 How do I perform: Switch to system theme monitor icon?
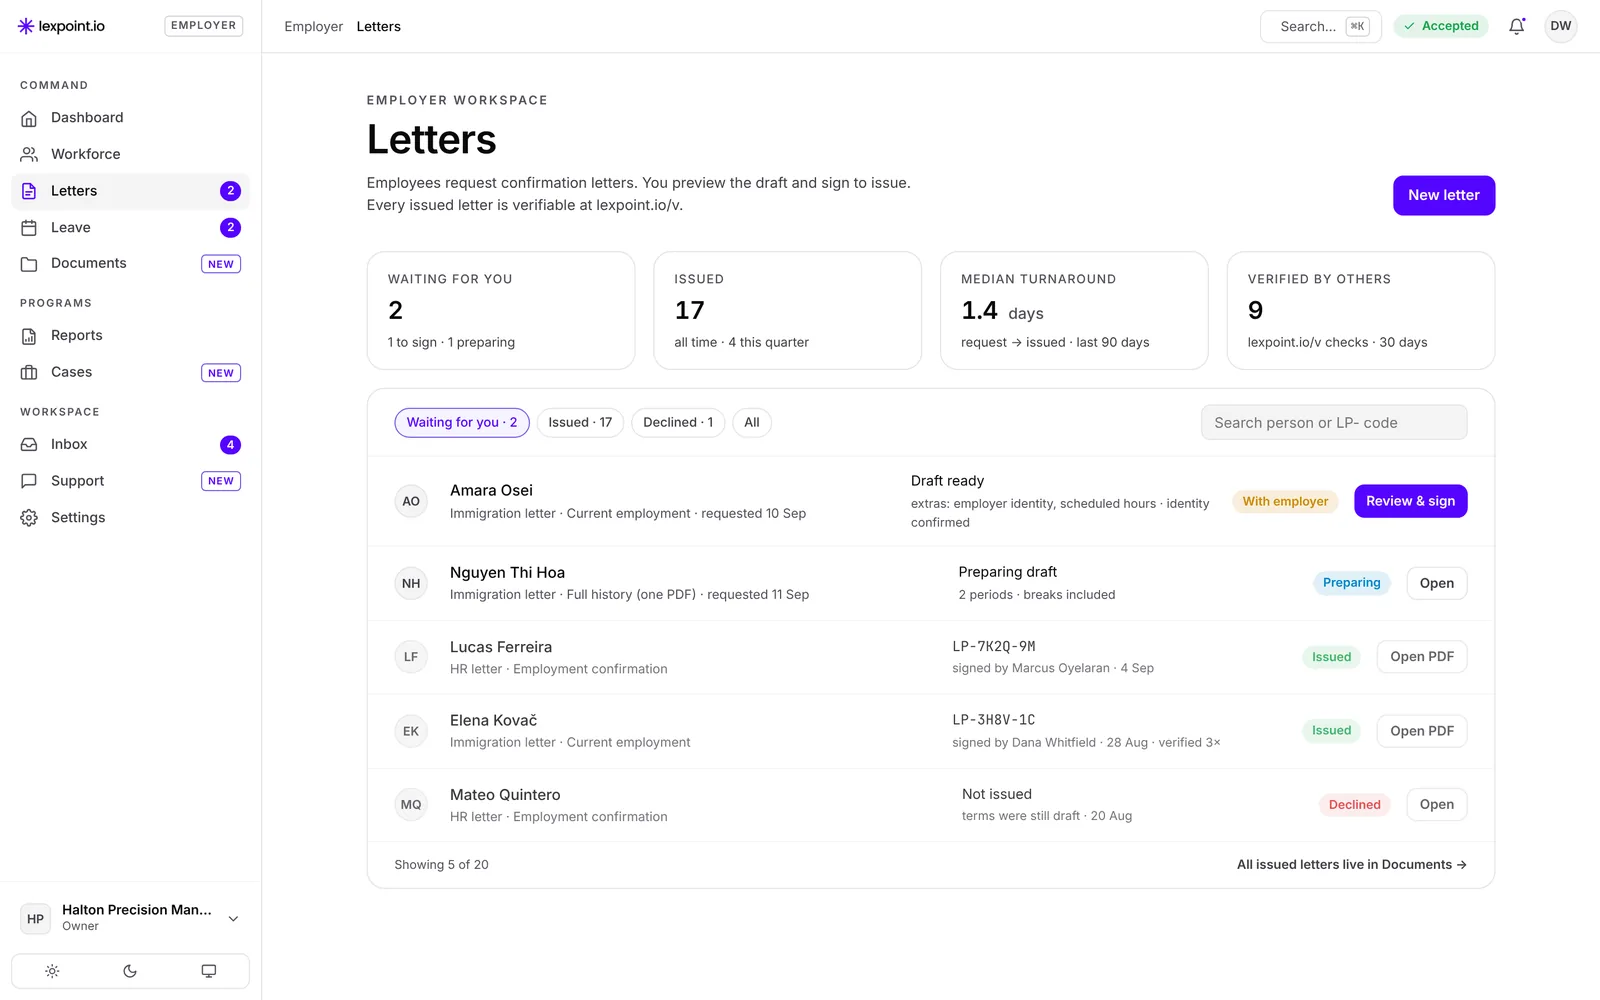[209, 971]
